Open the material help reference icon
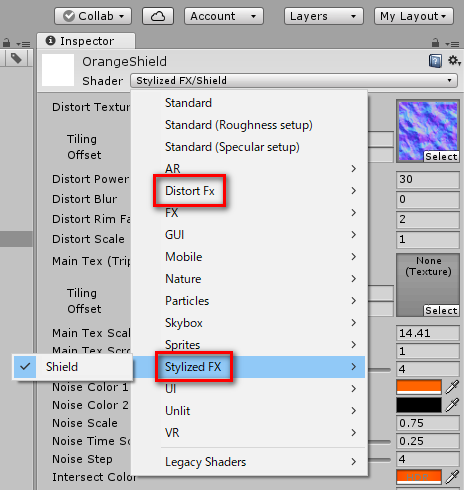 click(435, 61)
